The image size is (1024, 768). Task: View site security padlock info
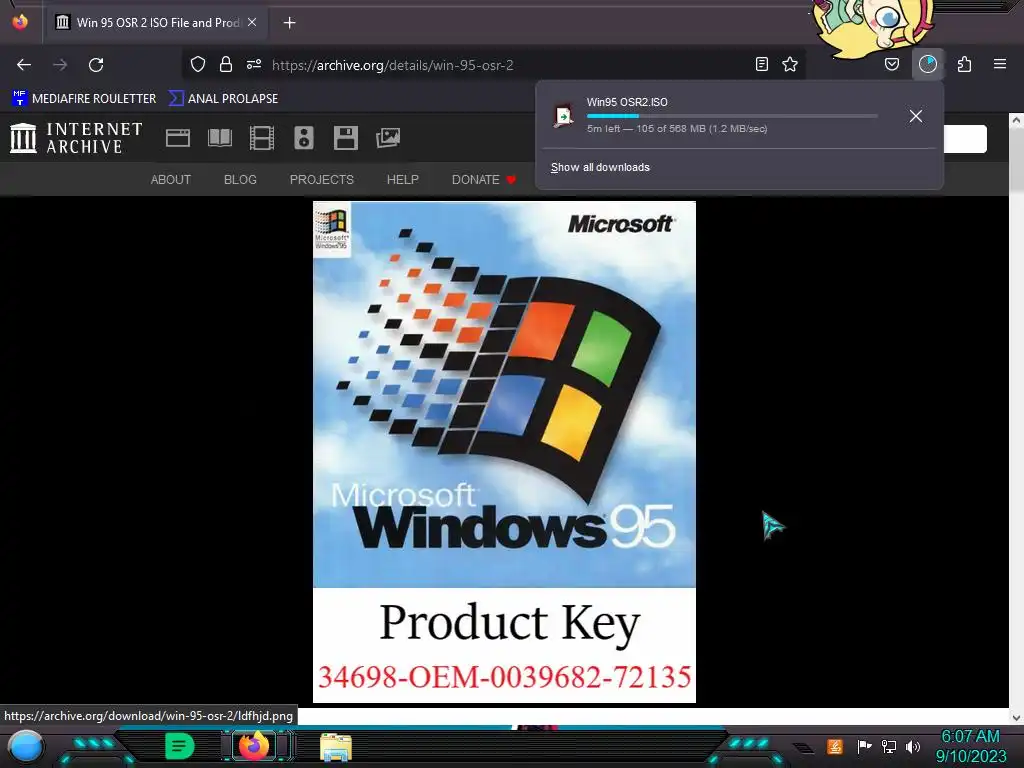click(226, 64)
